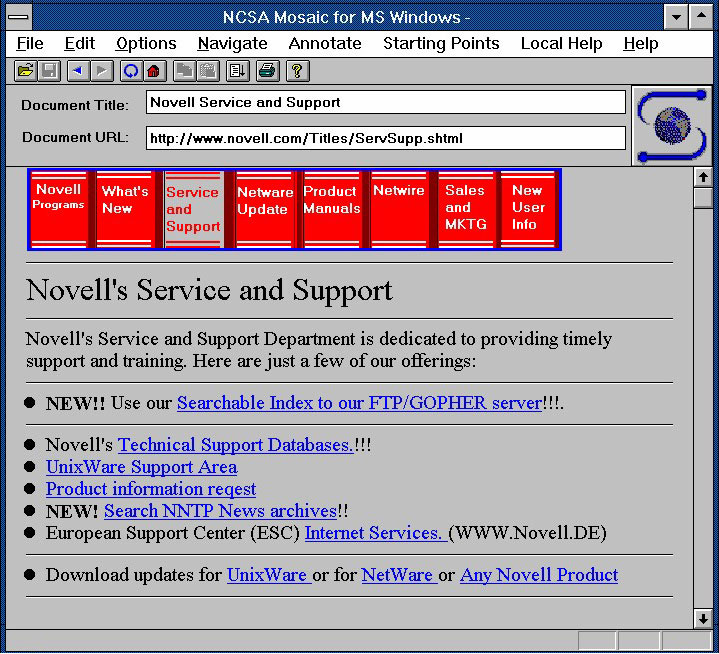Open the Edit menu

pyautogui.click(x=79, y=44)
